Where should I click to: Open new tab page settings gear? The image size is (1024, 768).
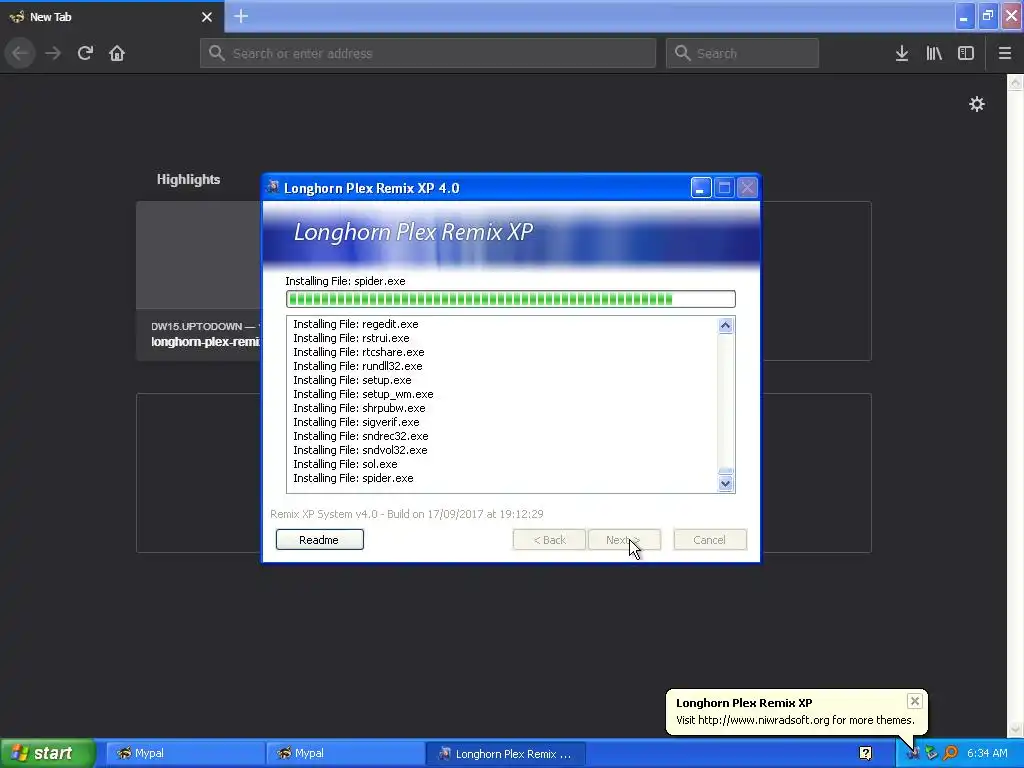pos(976,104)
